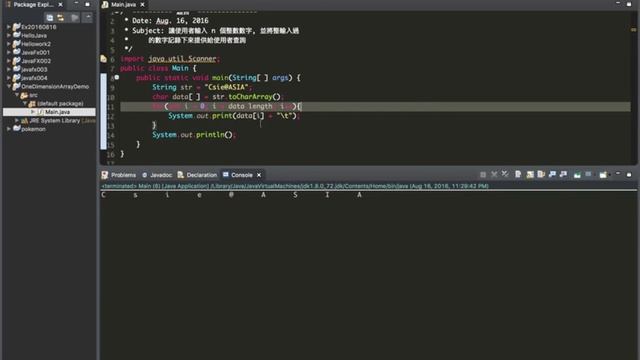Select the Ex20160816 project

(x=39, y=27)
